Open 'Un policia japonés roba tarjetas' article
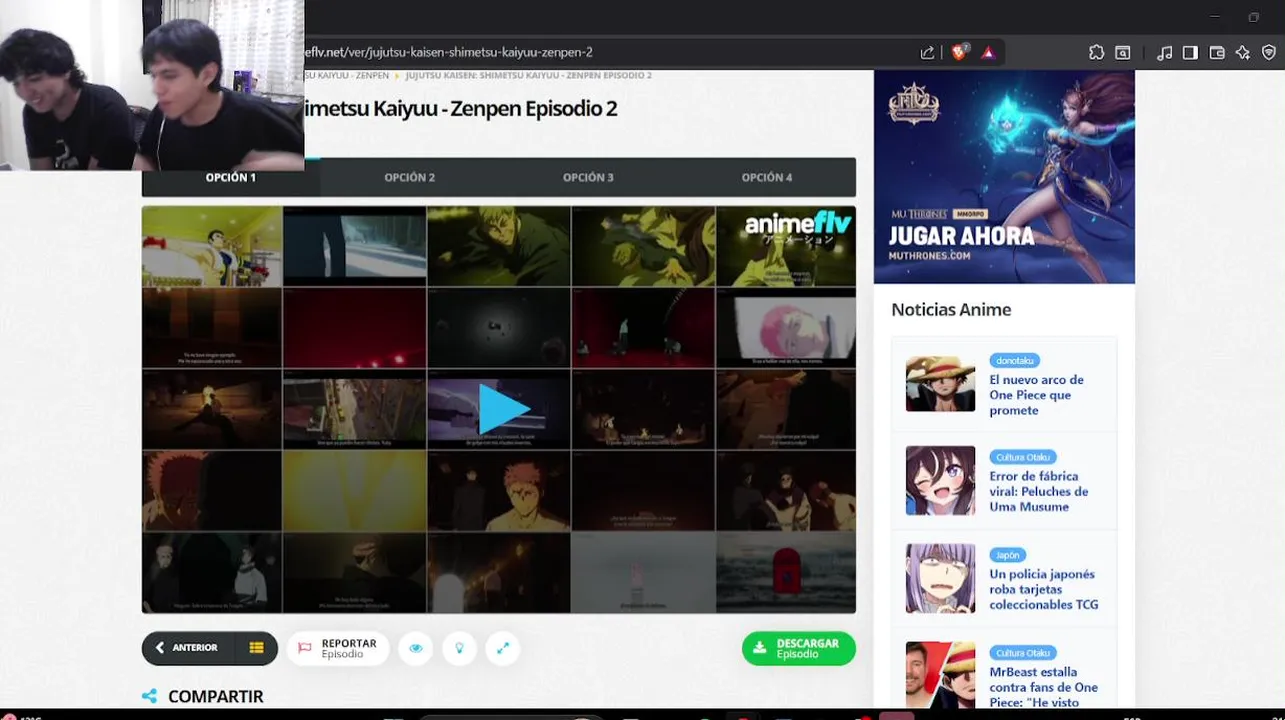The height and width of the screenshot is (720, 1285). 1044,589
